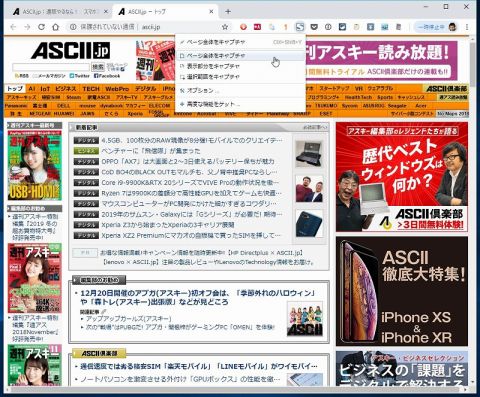Open the IoT navigation tab
The width and height of the screenshot is (480, 397).
[x=45, y=89]
